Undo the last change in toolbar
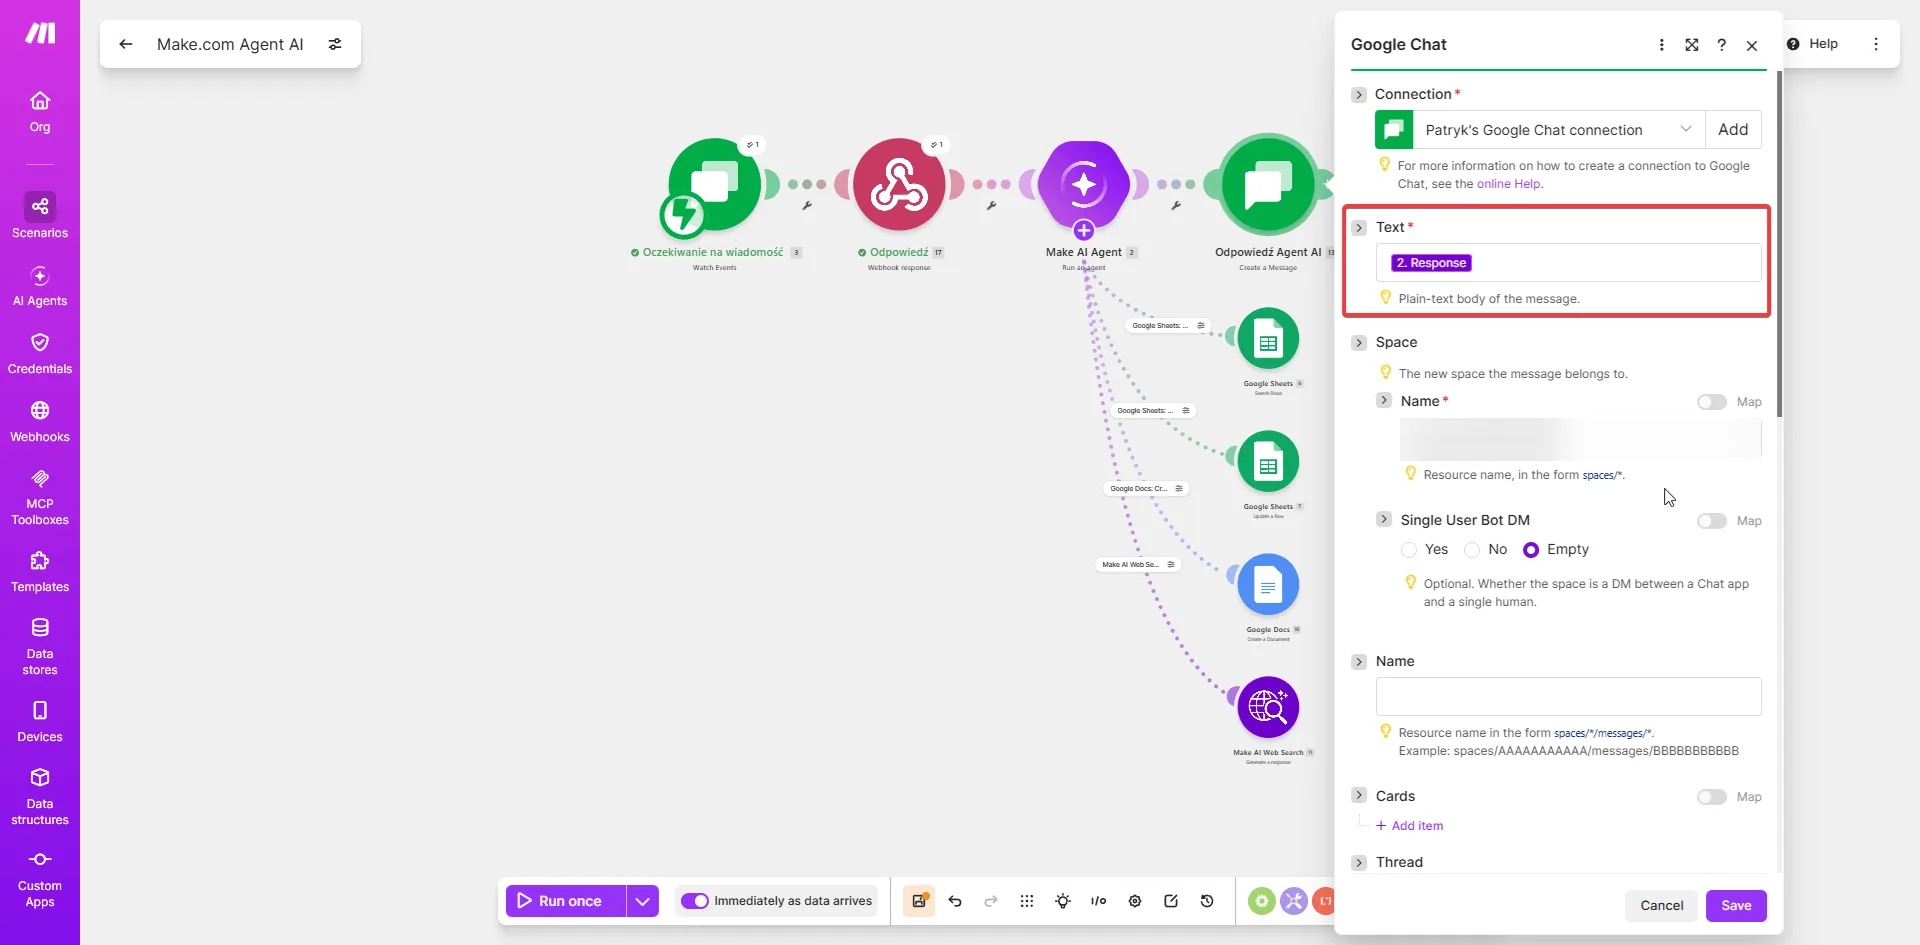 [955, 901]
